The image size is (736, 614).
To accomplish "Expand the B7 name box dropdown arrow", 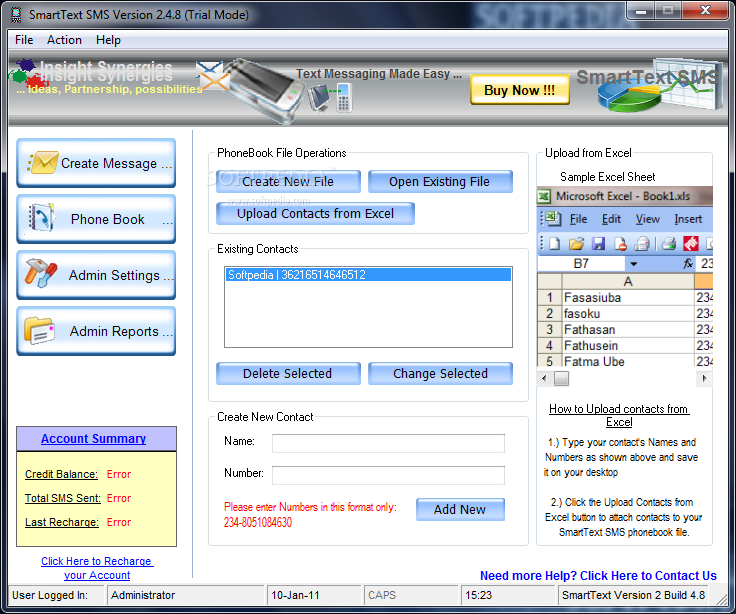I will pos(634,264).
